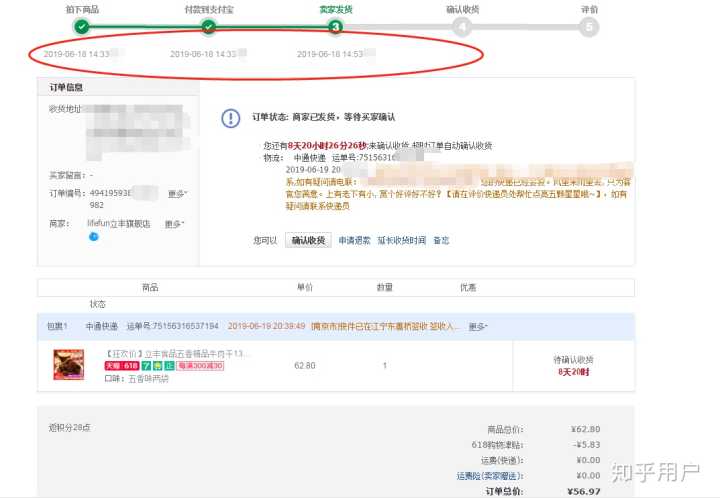Image resolution: width=720 pixels, height=498 pixels.
Task: Click the 确认收货 button
Action: coord(308,240)
